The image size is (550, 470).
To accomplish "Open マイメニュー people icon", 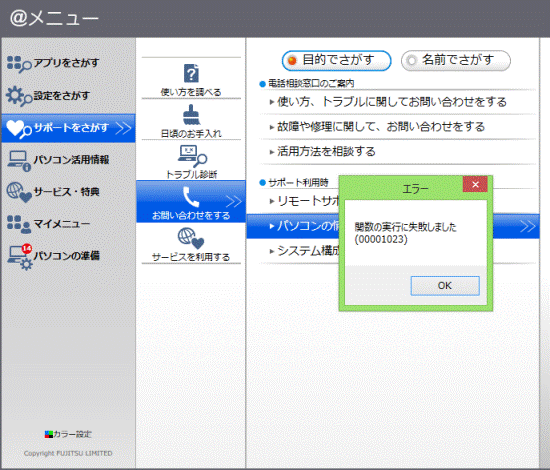I will click(19, 224).
